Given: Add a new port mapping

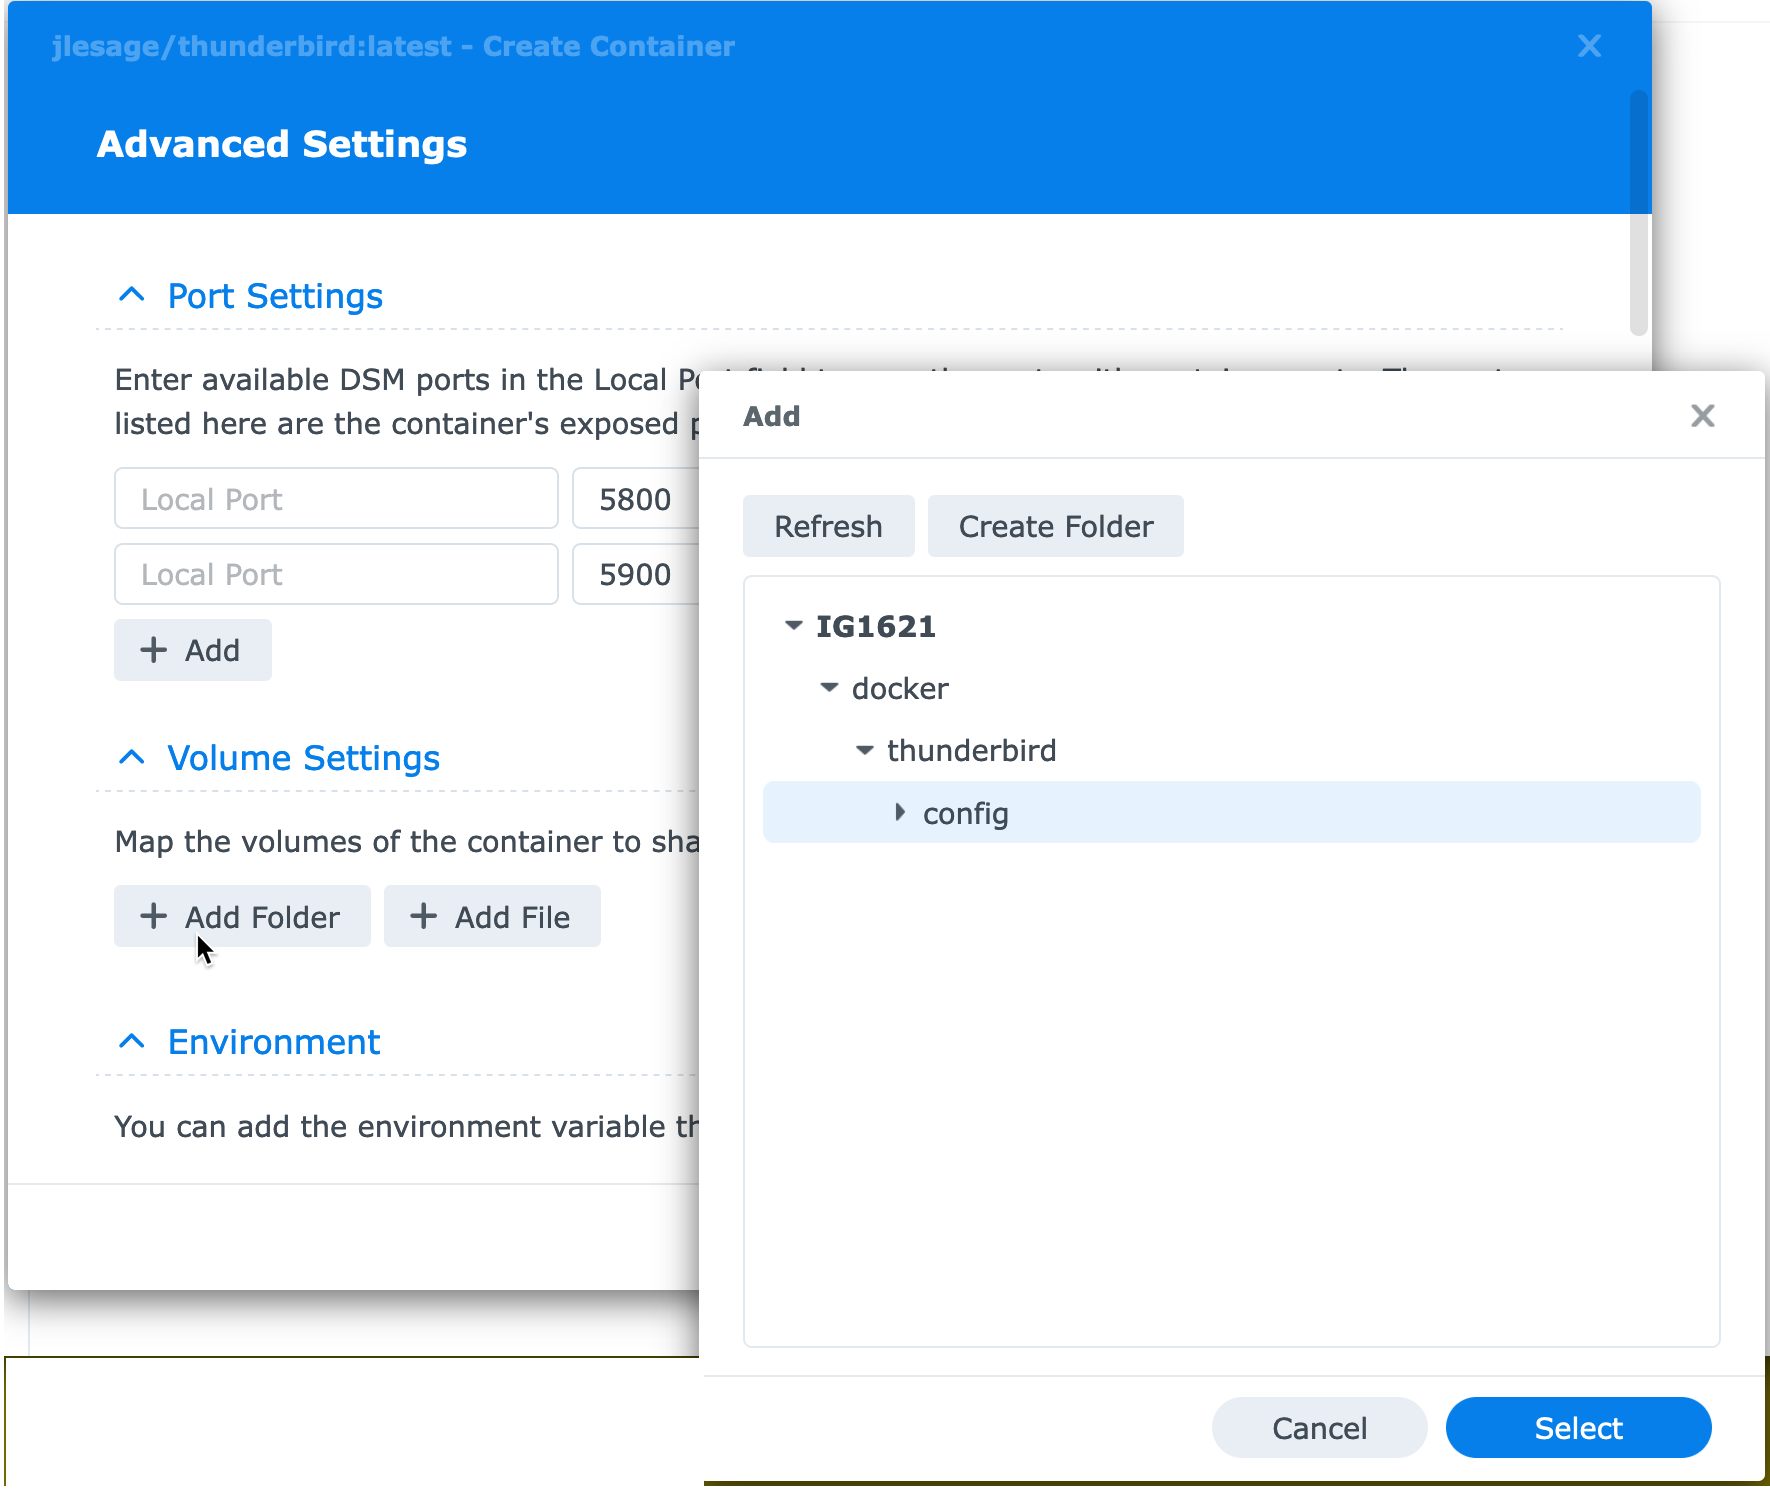Looking at the screenshot, I should pos(192,650).
